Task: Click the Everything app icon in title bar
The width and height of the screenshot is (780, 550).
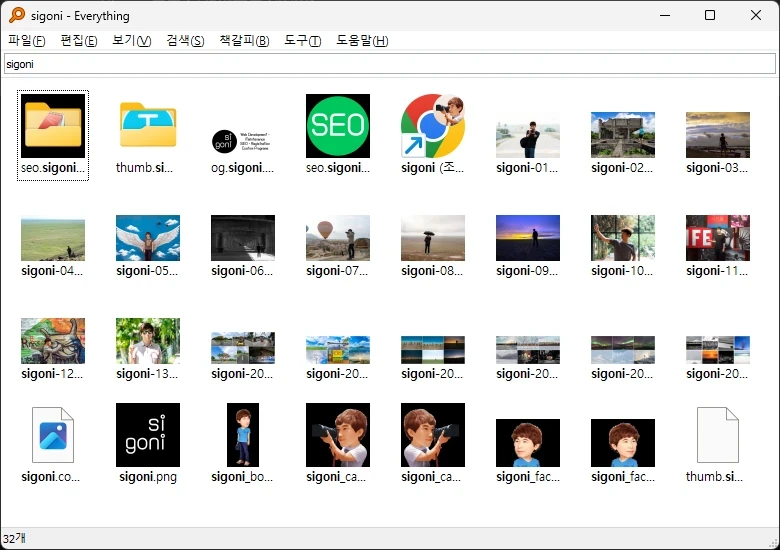Action: click(17, 16)
